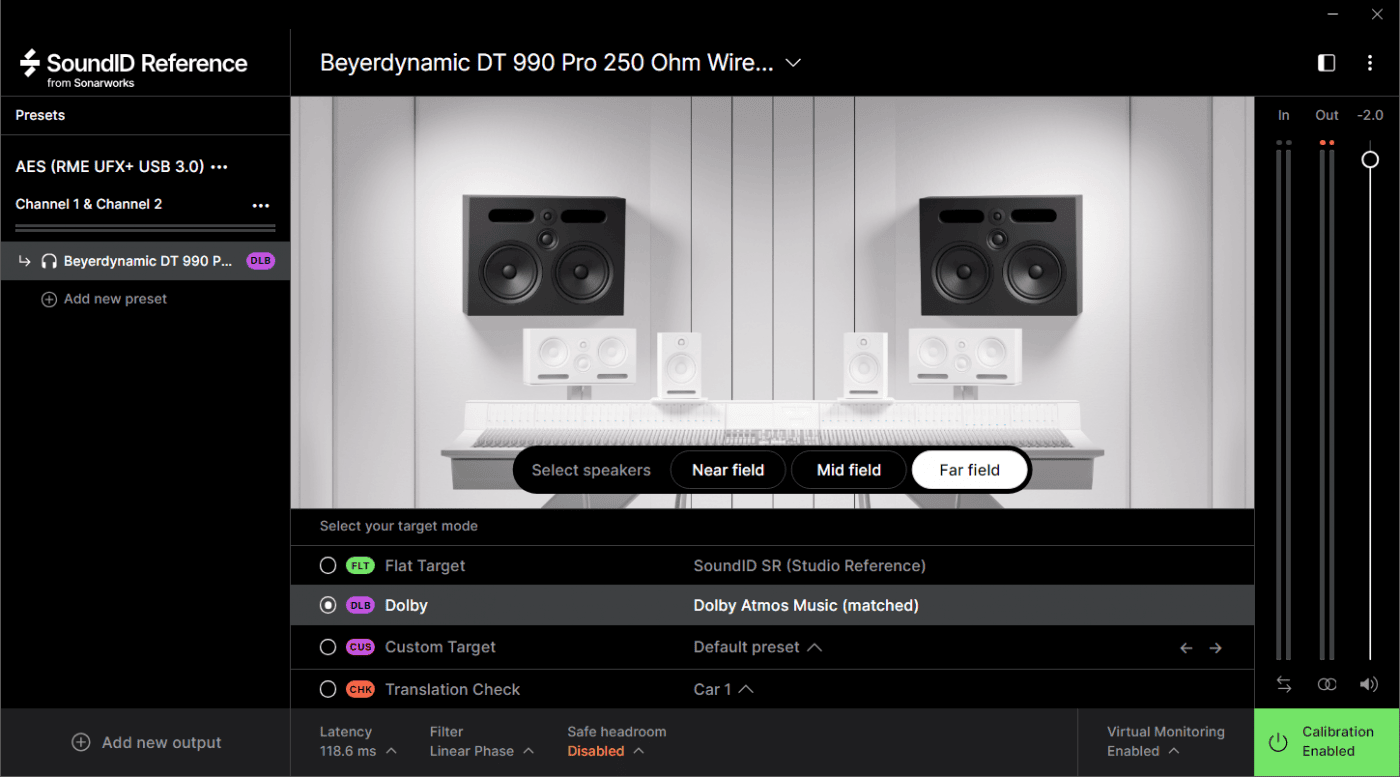Toggle the Calibration Enabled power button
The height and width of the screenshot is (777, 1400).
(1278, 742)
